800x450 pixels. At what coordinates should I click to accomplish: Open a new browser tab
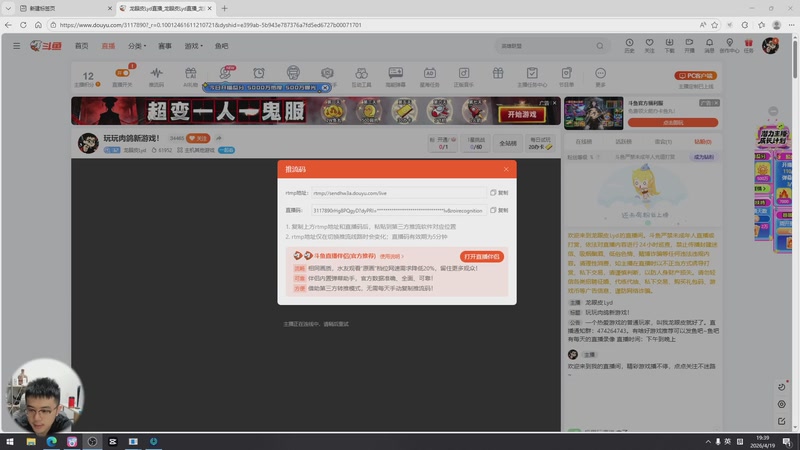[224, 8]
